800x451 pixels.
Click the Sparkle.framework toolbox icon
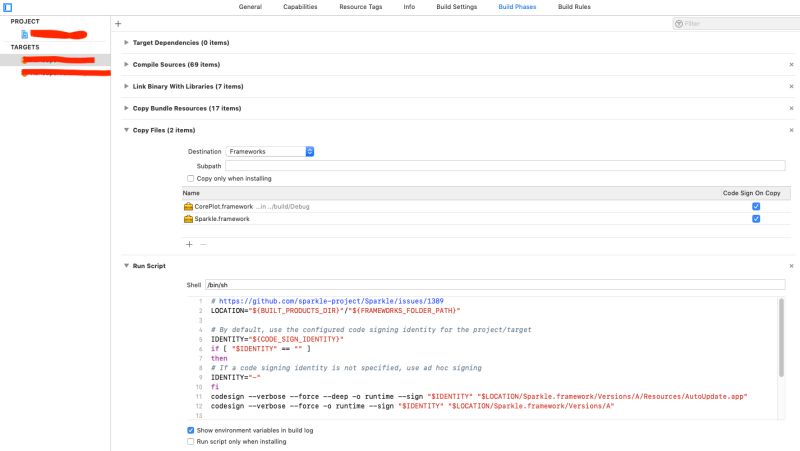pos(188,219)
